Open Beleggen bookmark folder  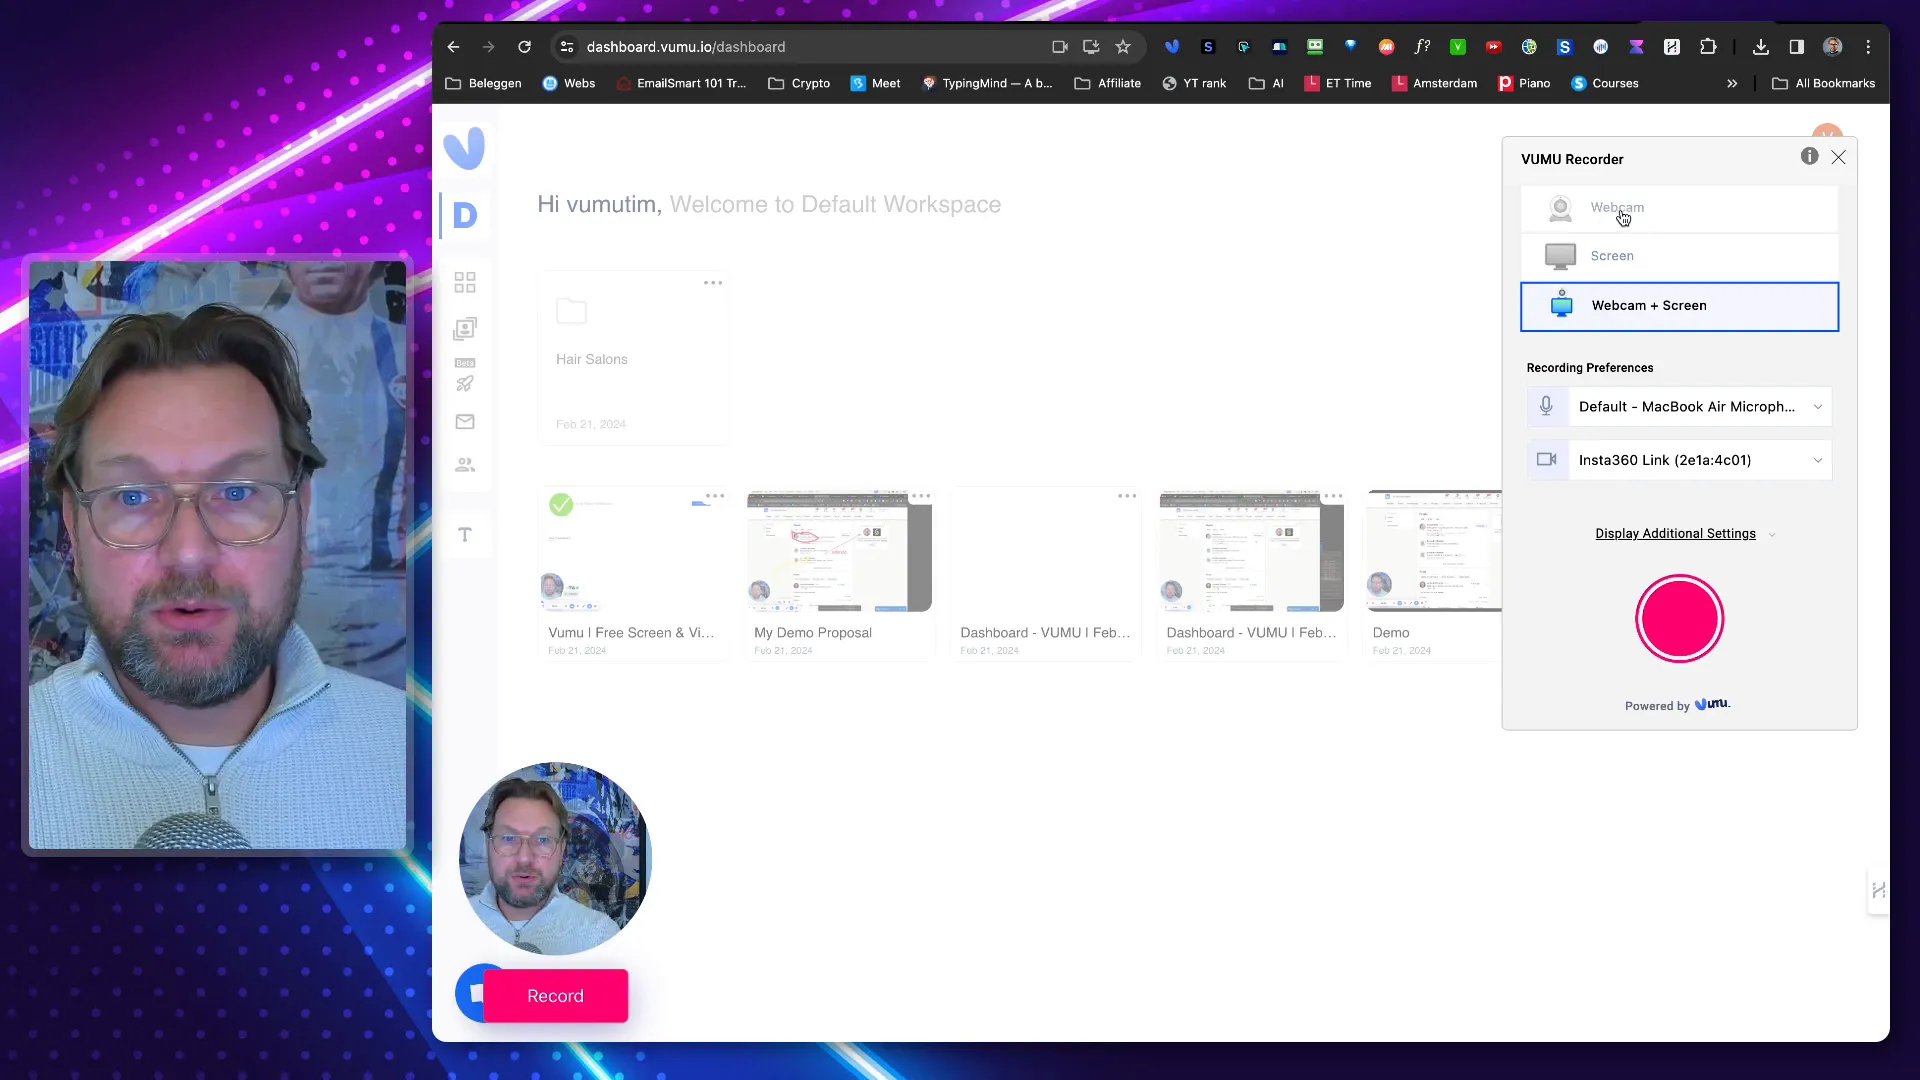point(483,83)
